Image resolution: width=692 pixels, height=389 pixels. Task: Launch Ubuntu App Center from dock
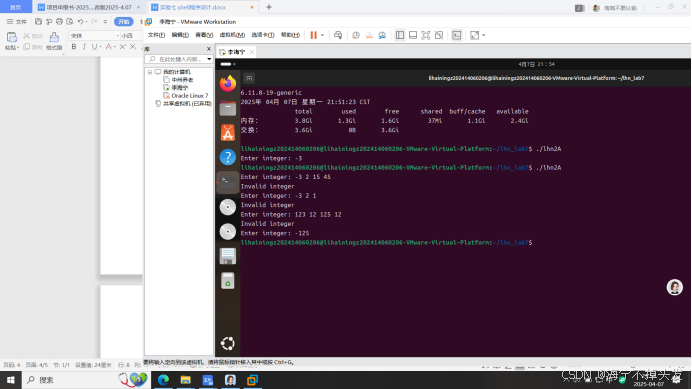(x=228, y=132)
